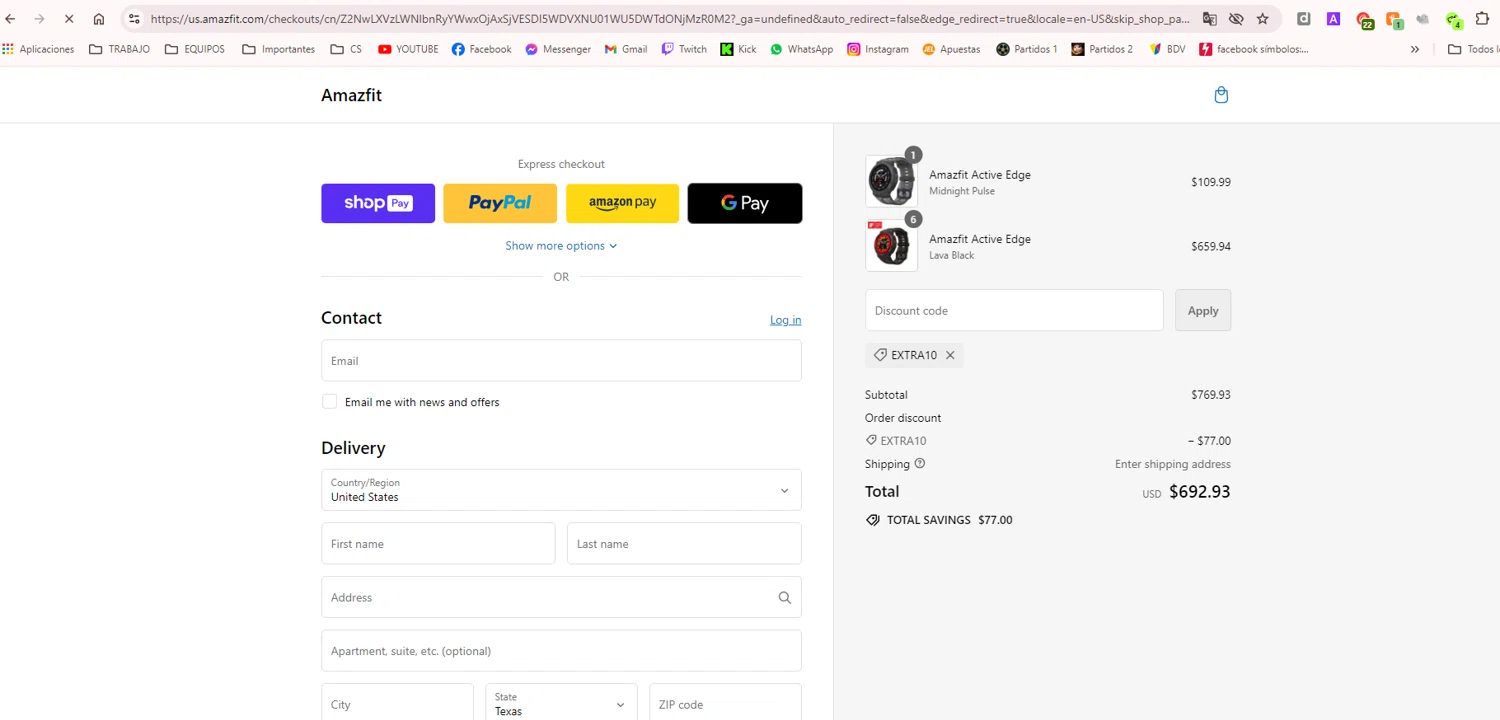This screenshot has width=1500, height=720.
Task: Apply the discount code
Action: 1203,310
